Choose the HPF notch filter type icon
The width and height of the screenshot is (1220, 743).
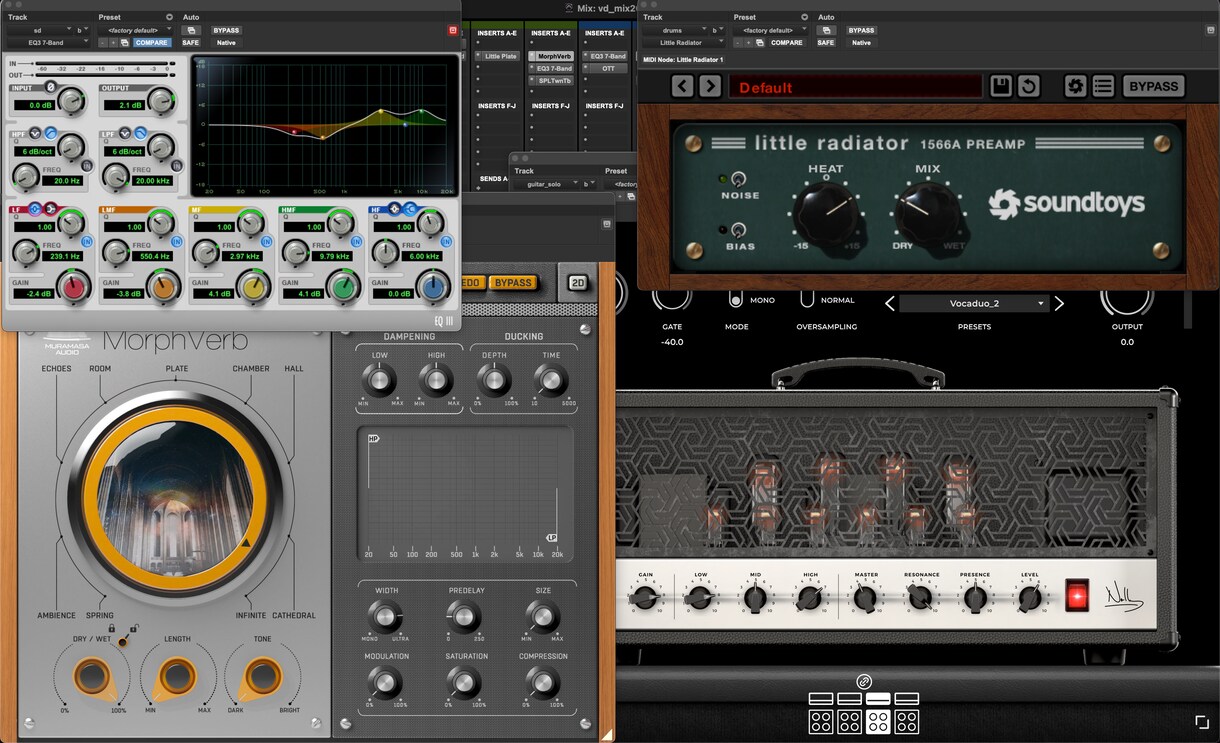coord(35,133)
